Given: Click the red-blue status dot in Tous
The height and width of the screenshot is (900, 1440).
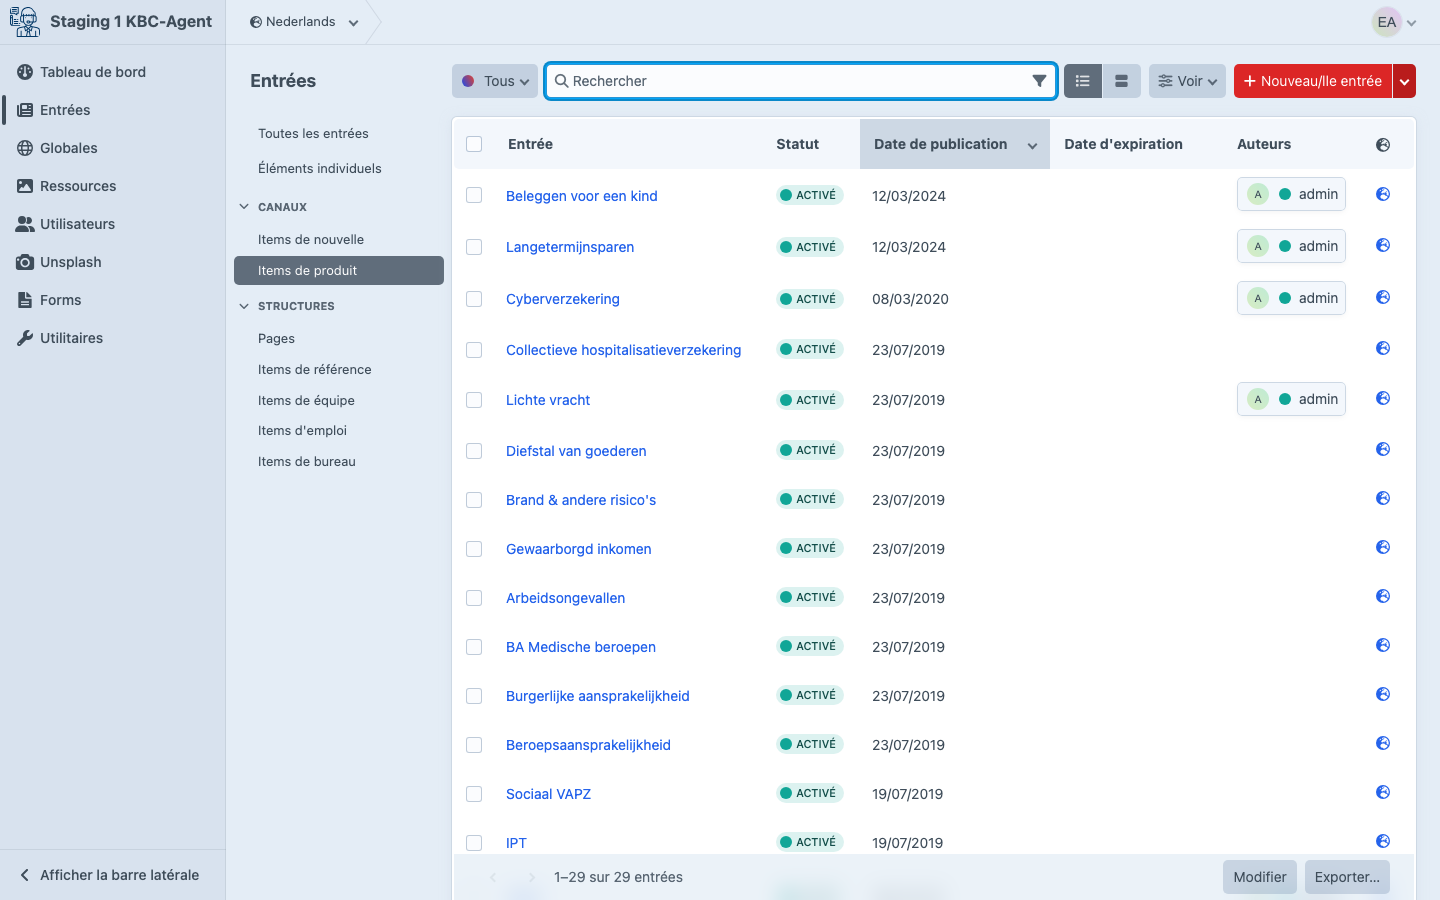Looking at the screenshot, I should point(468,81).
